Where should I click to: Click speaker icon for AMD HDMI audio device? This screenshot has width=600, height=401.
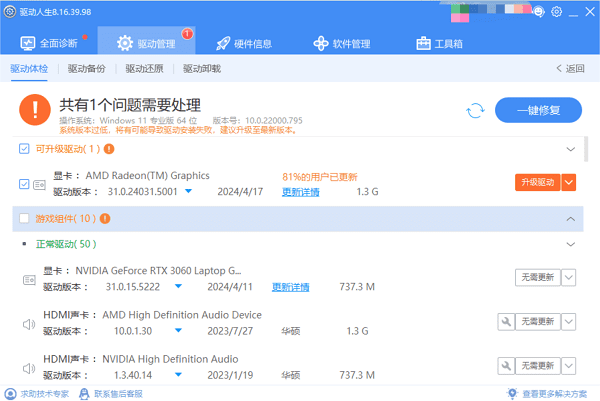point(29,323)
